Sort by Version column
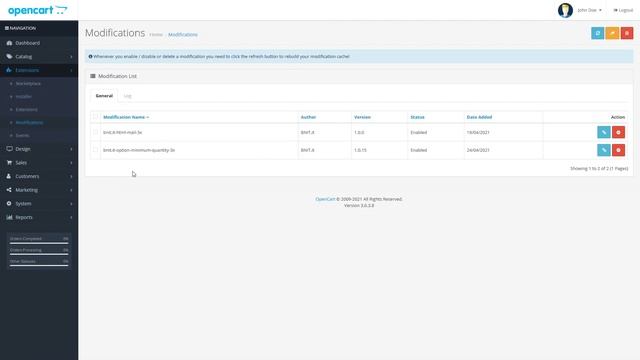Screen dimensions: 640x360 tap(362, 117)
